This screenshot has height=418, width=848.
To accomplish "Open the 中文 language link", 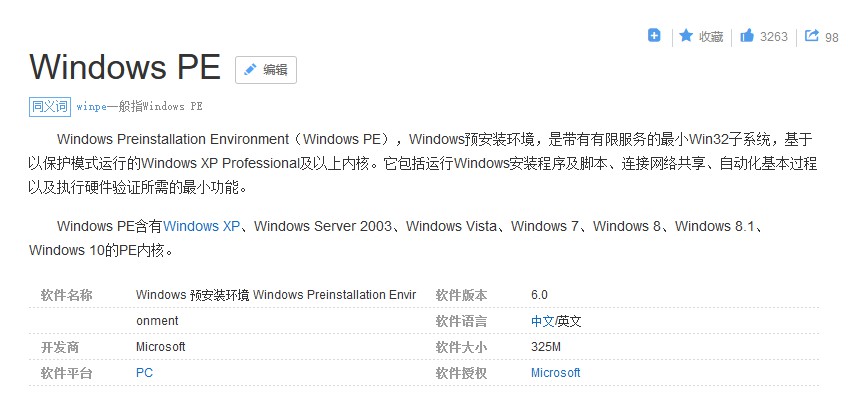I will pyautogui.click(x=542, y=321).
